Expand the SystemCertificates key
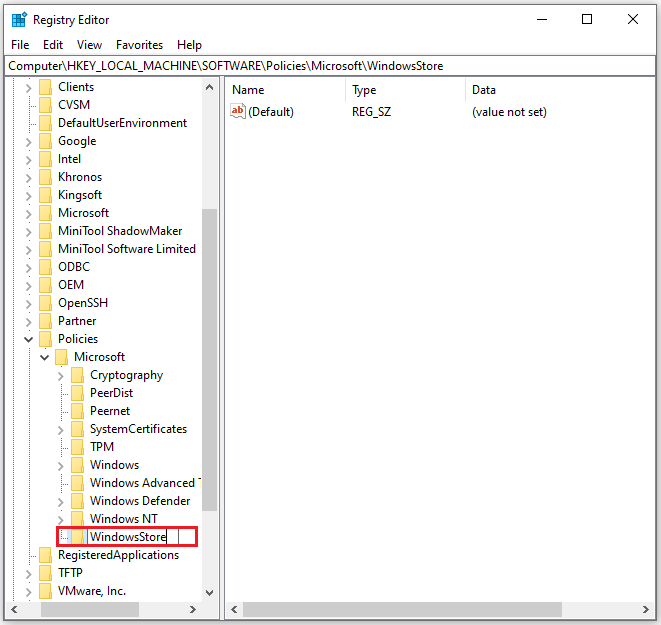 [x=60, y=430]
